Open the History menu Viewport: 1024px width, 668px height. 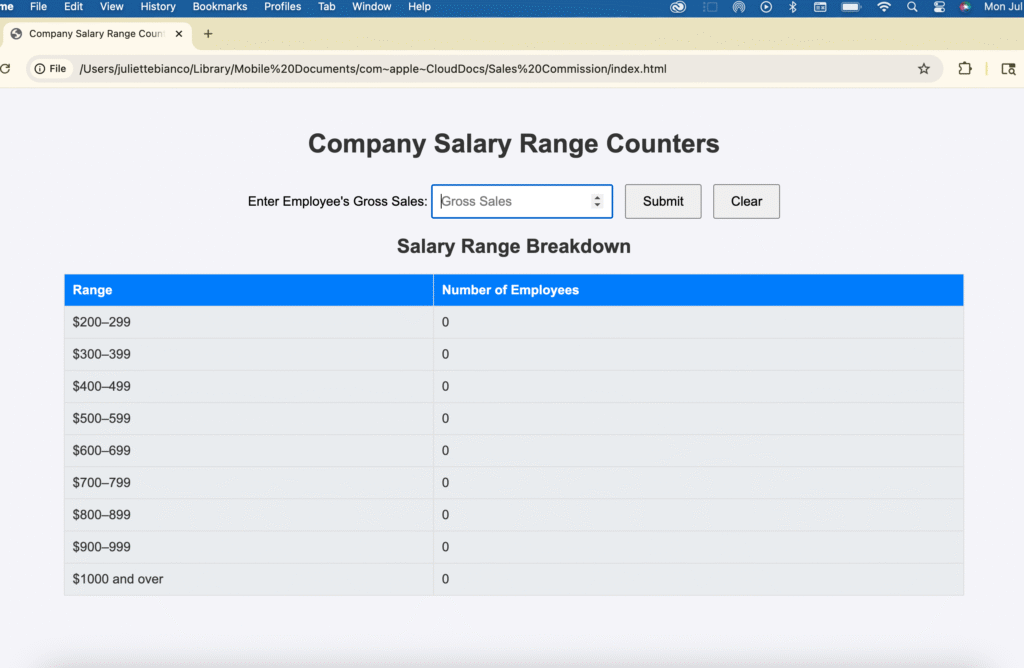click(158, 7)
